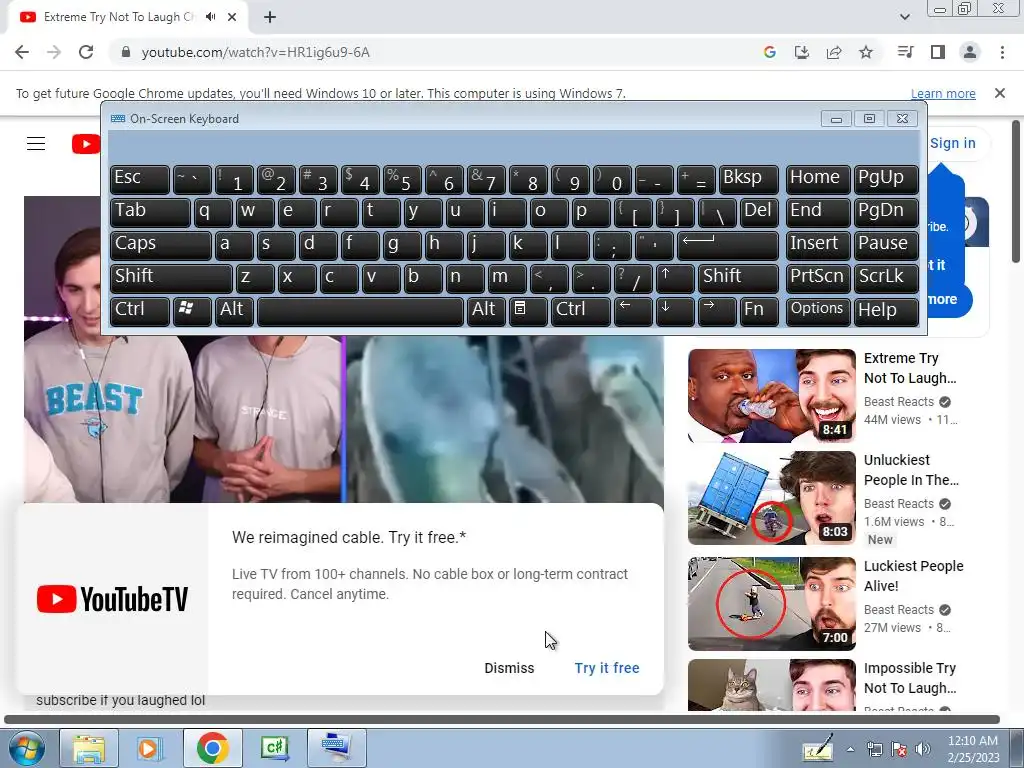Viewport: 1024px width, 768px height.
Task: Tap the Enter key on On-Screen Keyboard
Action: pyautogui.click(x=728, y=245)
